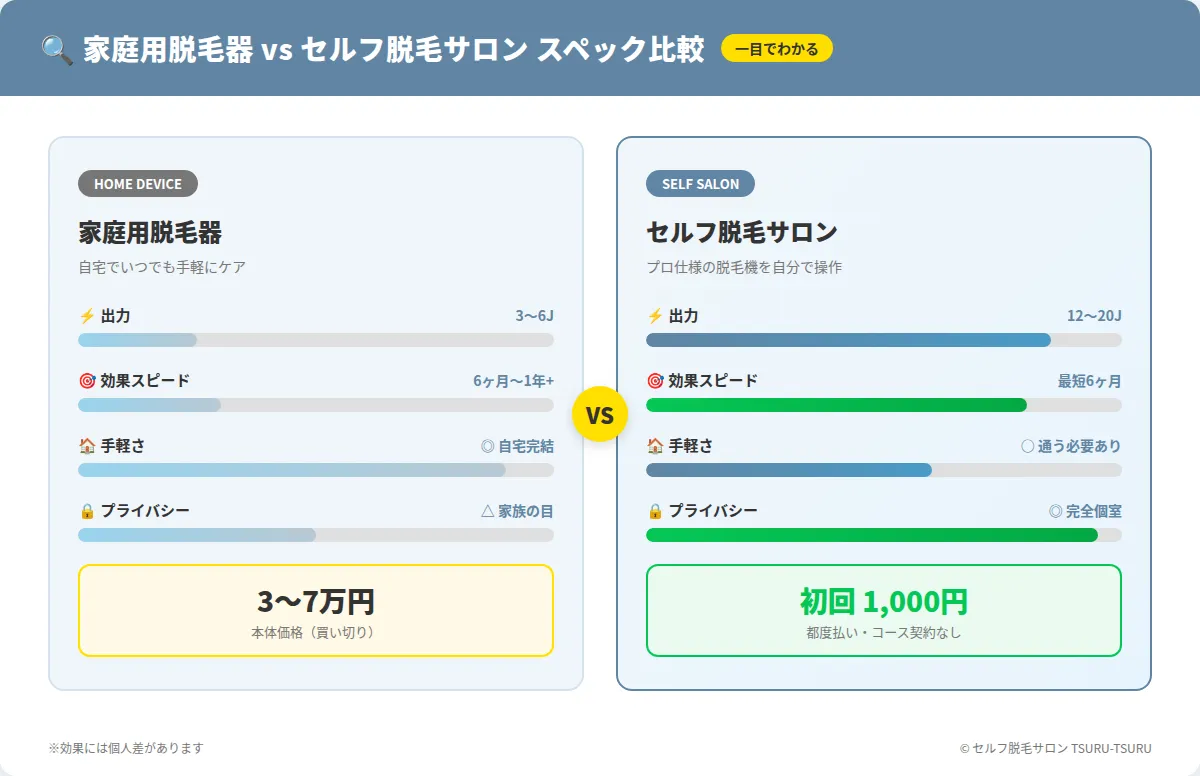Image resolution: width=1200 pixels, height=776 pixels.
Task: Click the 3〜7万円 price box
Action: pos(316,610)
